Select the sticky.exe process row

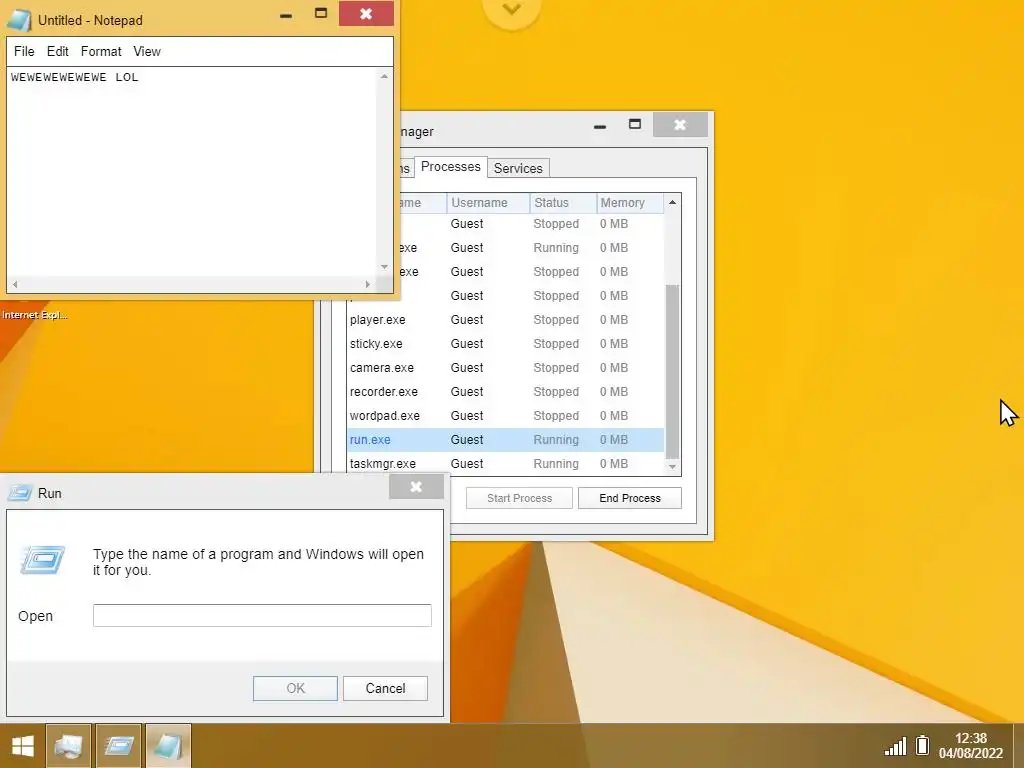505,344
